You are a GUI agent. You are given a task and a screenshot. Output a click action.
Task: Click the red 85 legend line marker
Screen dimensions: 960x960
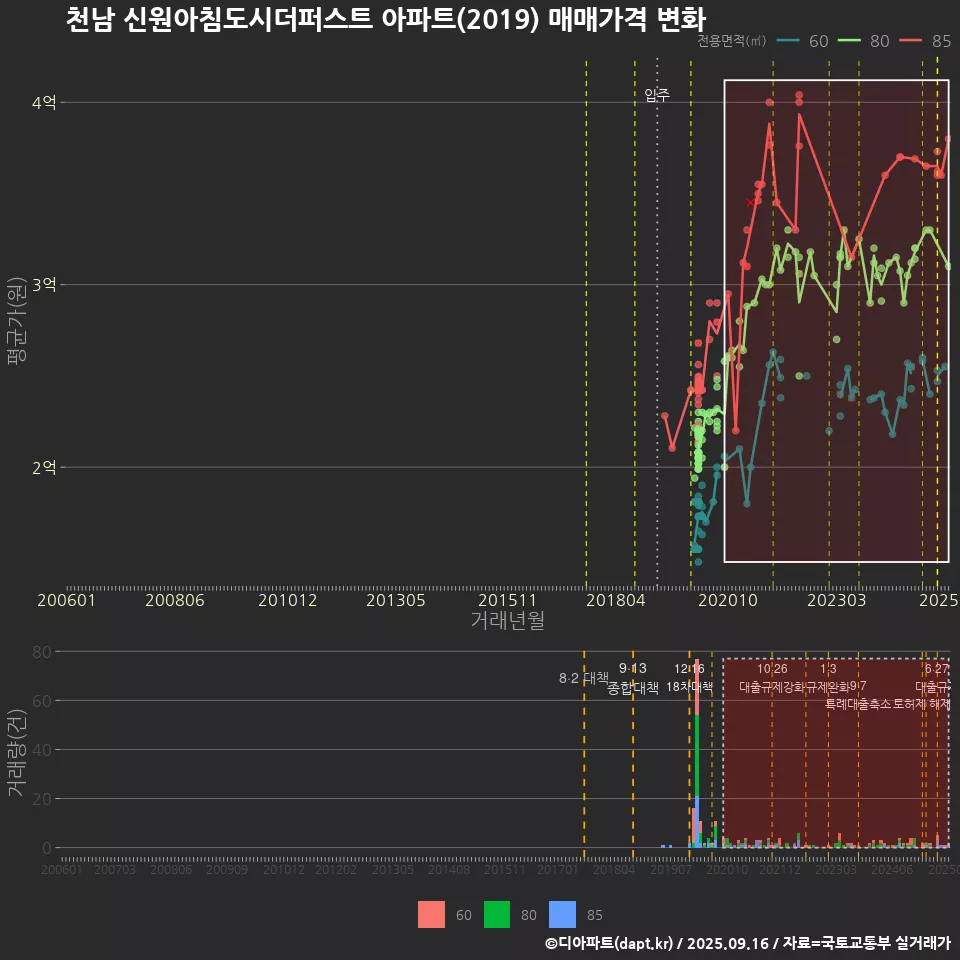click(910, 40)
